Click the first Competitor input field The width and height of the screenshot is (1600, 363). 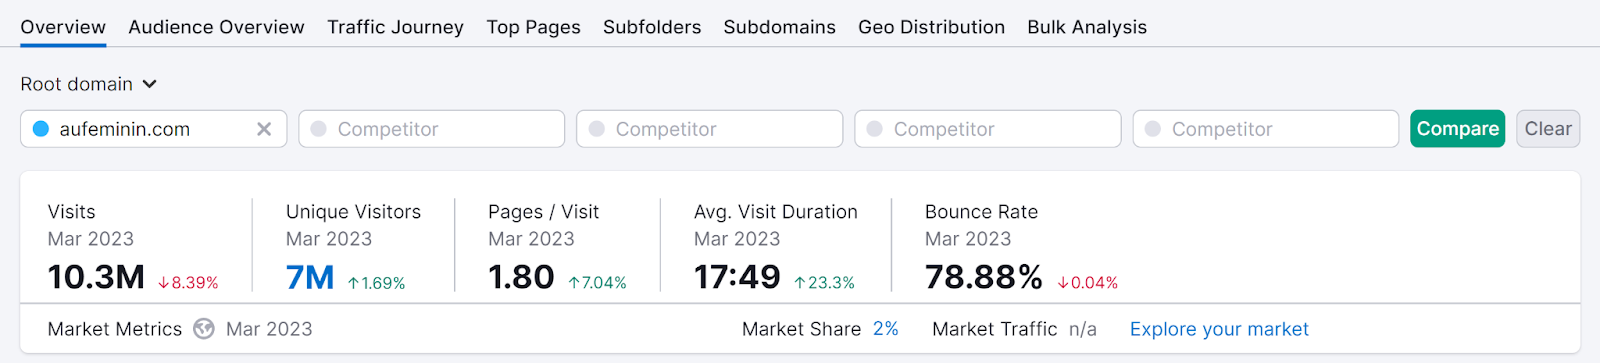[x=432, y=129]
